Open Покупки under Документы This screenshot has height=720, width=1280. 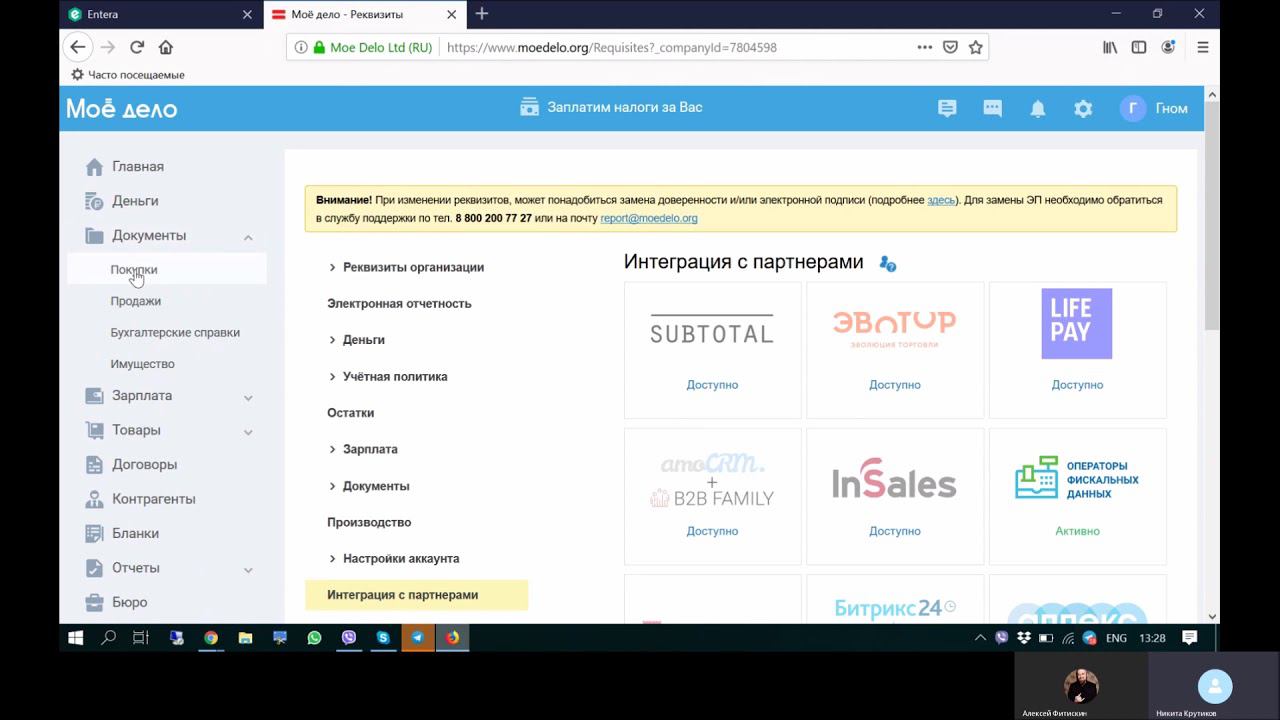tap(134, 269)
